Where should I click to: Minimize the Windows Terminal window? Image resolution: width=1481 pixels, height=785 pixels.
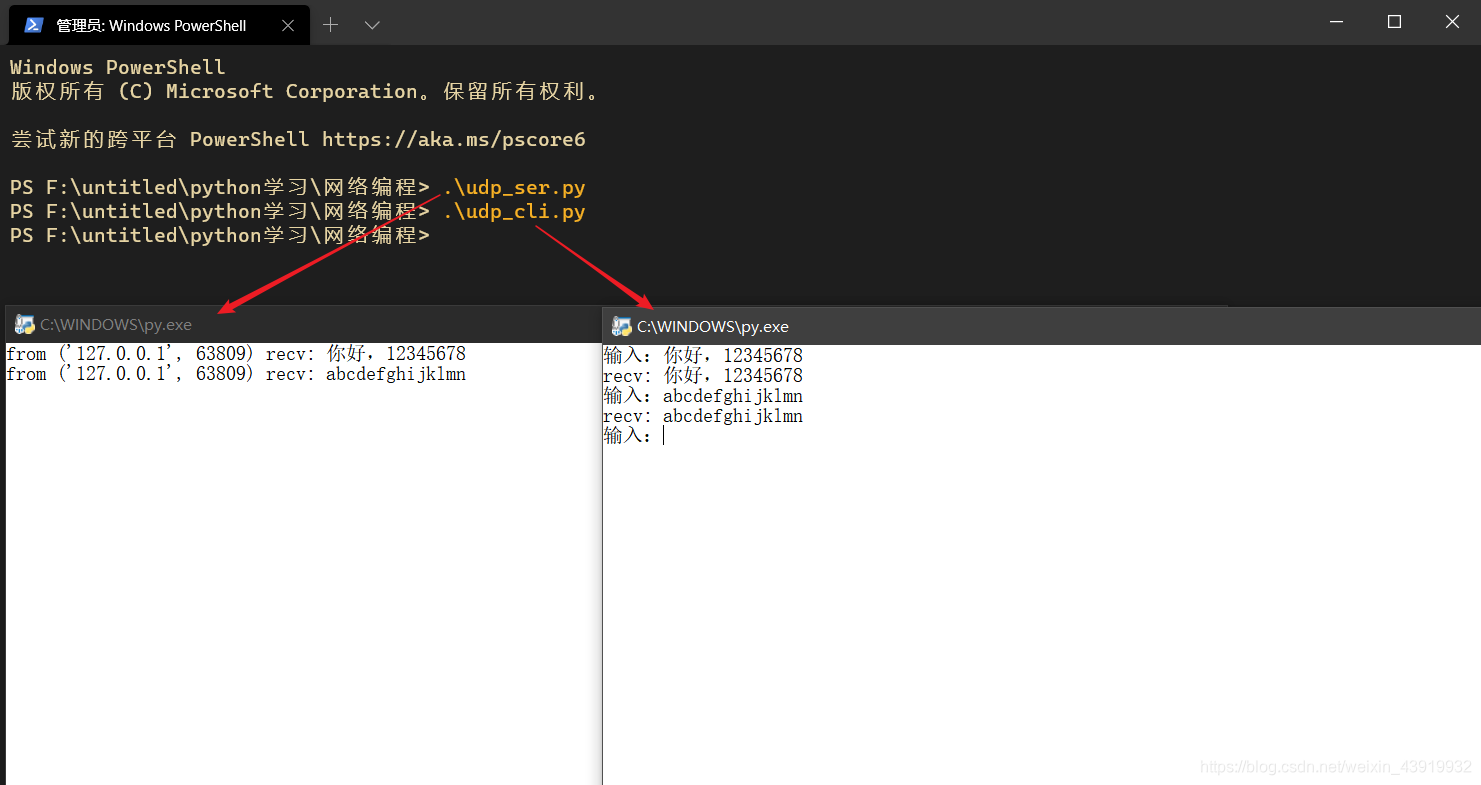click(x=1337, y=21)
